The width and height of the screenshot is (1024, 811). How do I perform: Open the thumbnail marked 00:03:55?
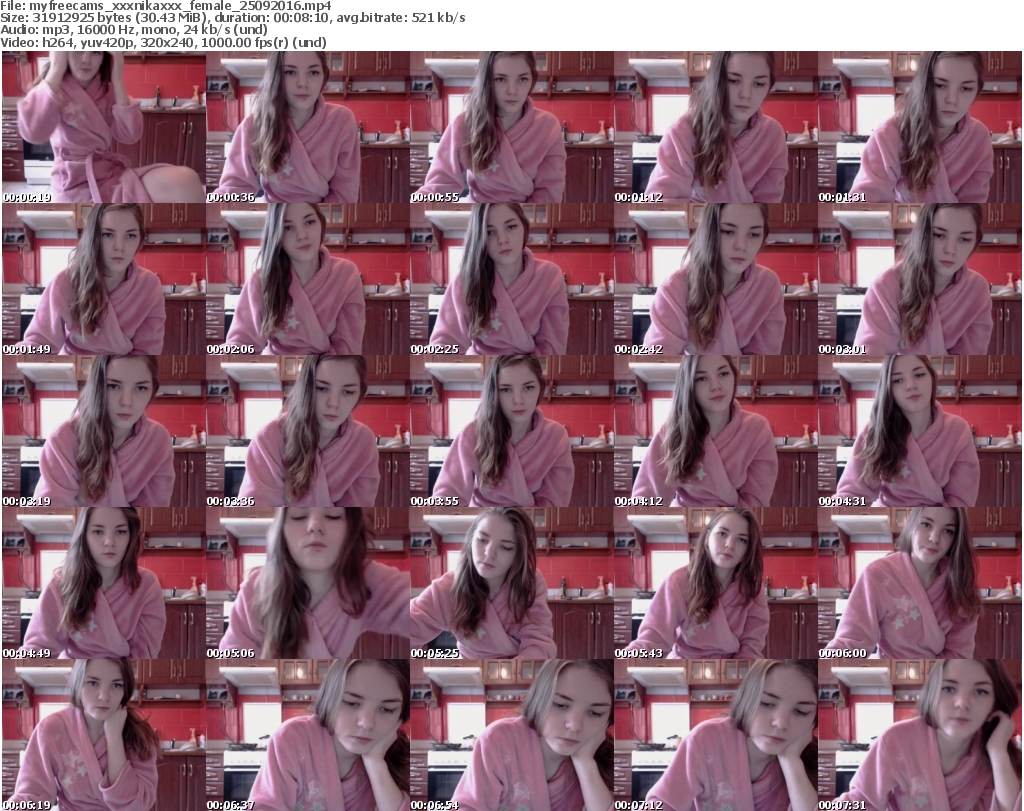[511, 430]
